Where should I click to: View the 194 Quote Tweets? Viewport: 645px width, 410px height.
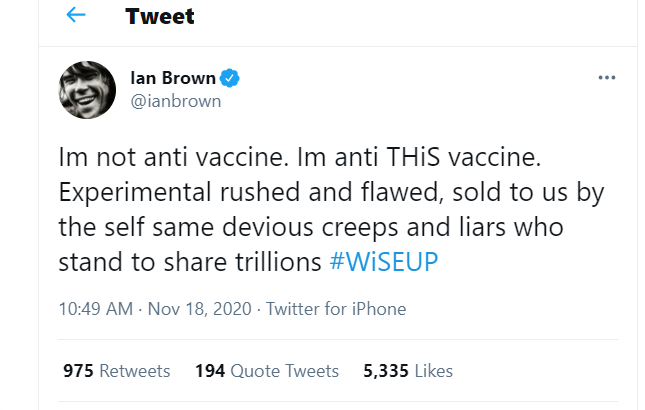[x=267, y=371]
